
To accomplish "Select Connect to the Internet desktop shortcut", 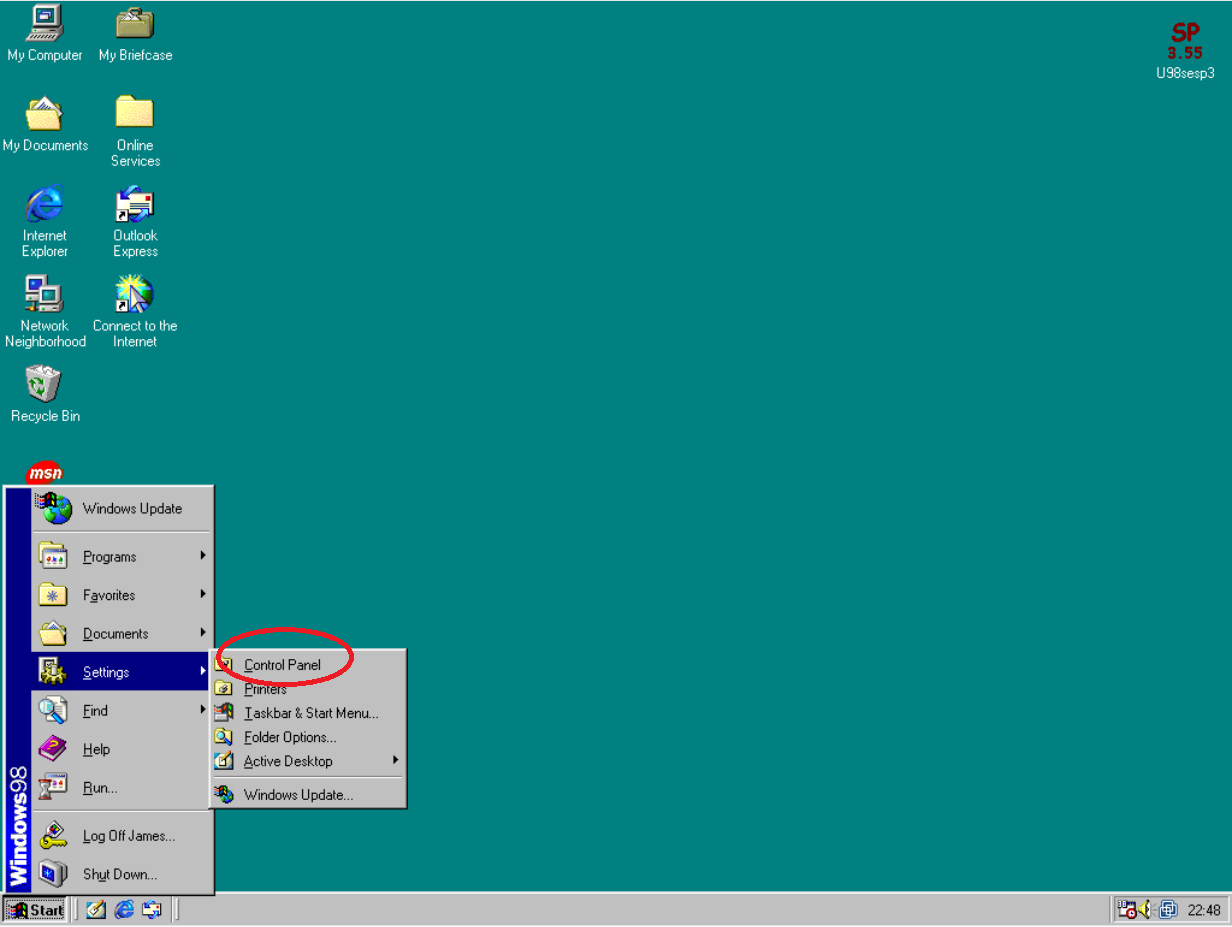I will pyautogui.click(x=135, y=295).
